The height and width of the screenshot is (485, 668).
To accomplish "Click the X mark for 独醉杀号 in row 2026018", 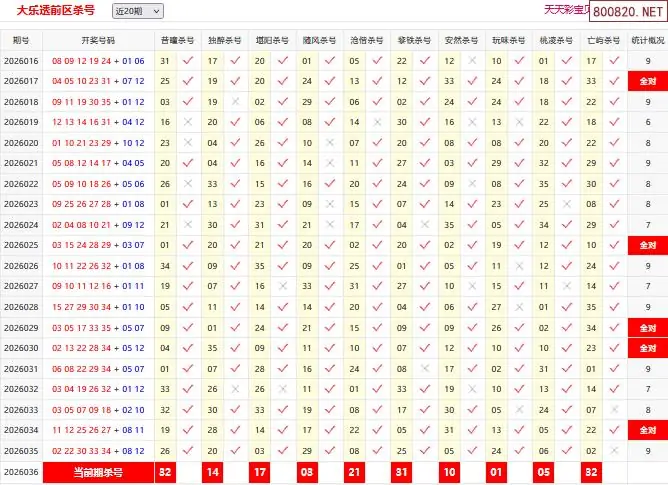I will pyautogui.click(x=235, y=102).
